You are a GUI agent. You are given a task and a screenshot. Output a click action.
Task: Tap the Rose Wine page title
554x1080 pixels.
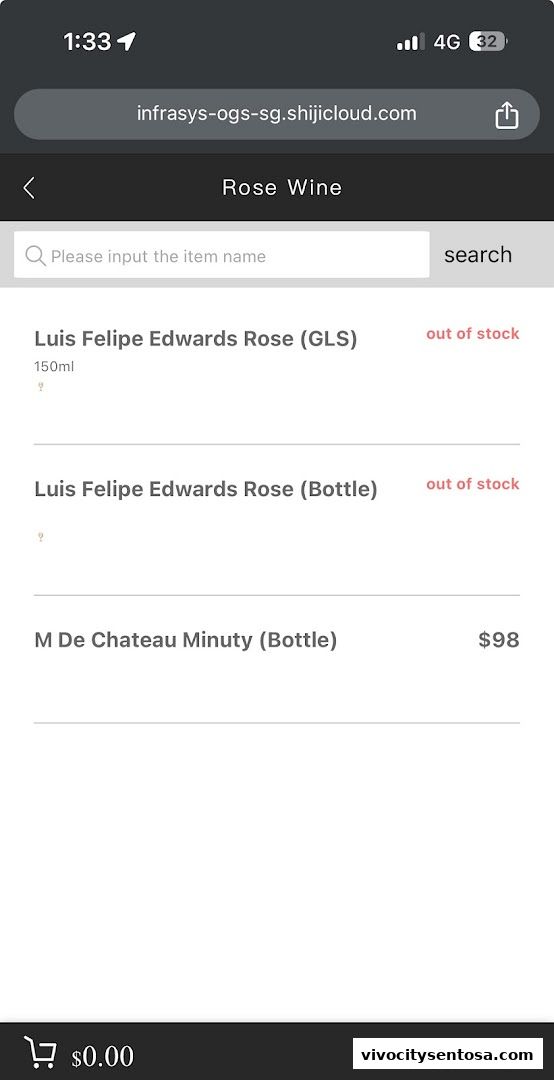tap(282, 187)
